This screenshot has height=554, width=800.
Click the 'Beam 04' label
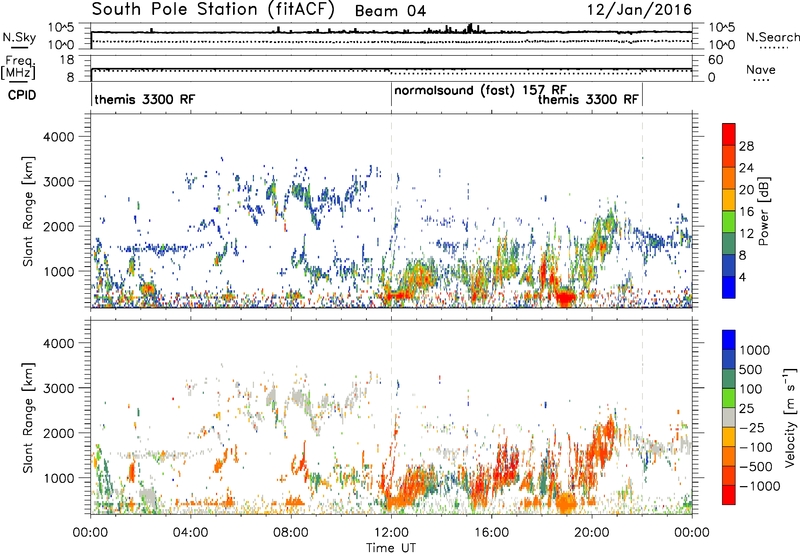pos(390,11)
